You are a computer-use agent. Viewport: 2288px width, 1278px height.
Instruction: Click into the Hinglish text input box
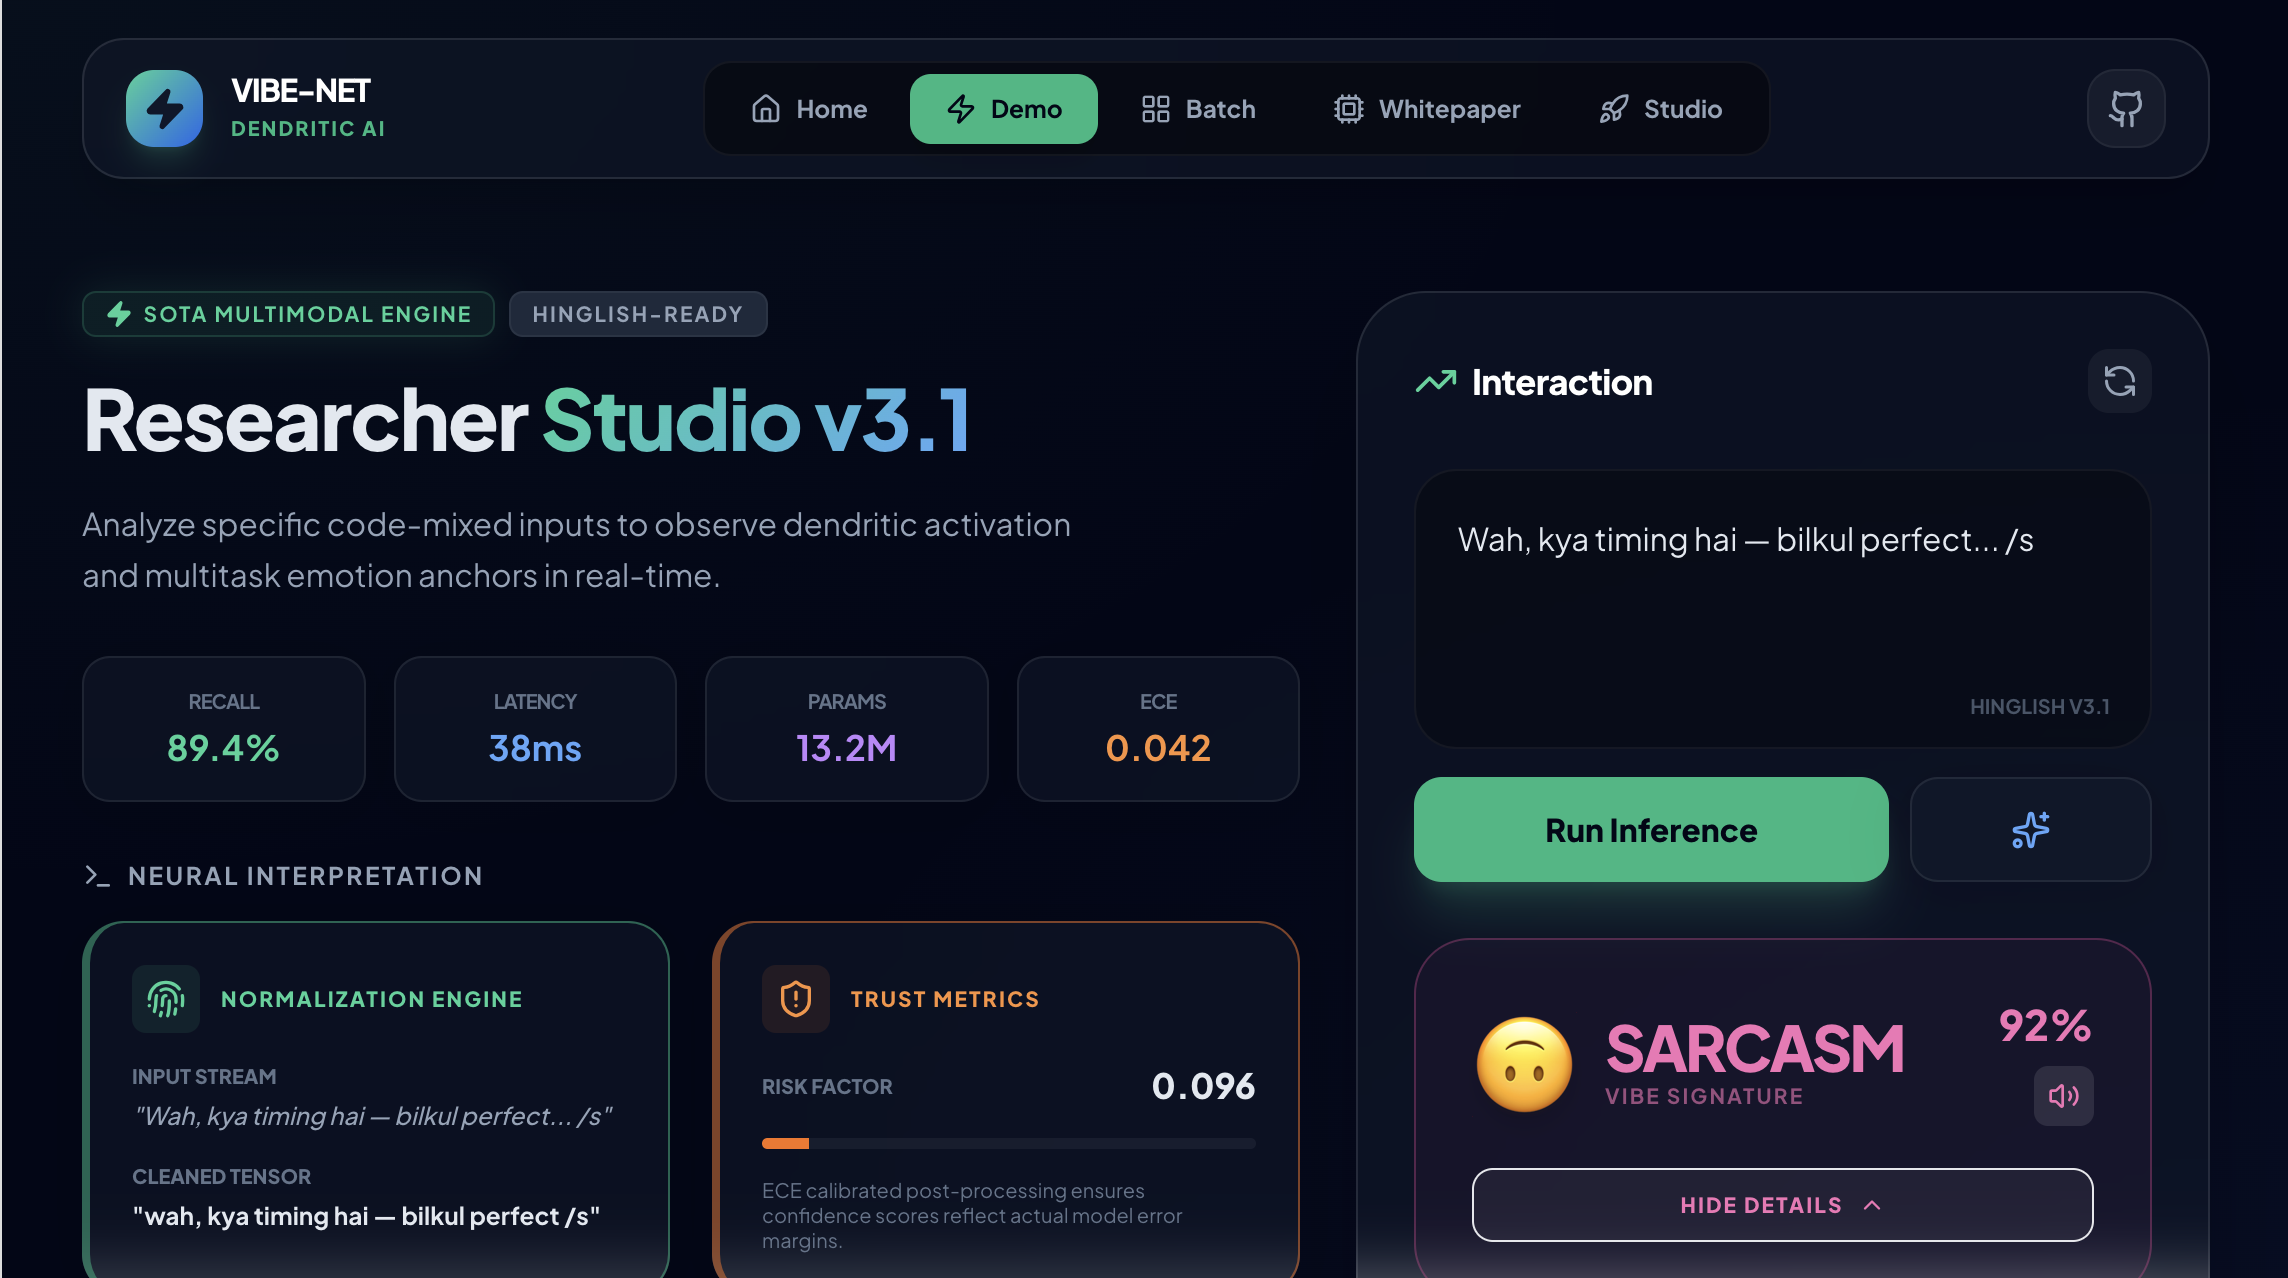pos(1782,608)
